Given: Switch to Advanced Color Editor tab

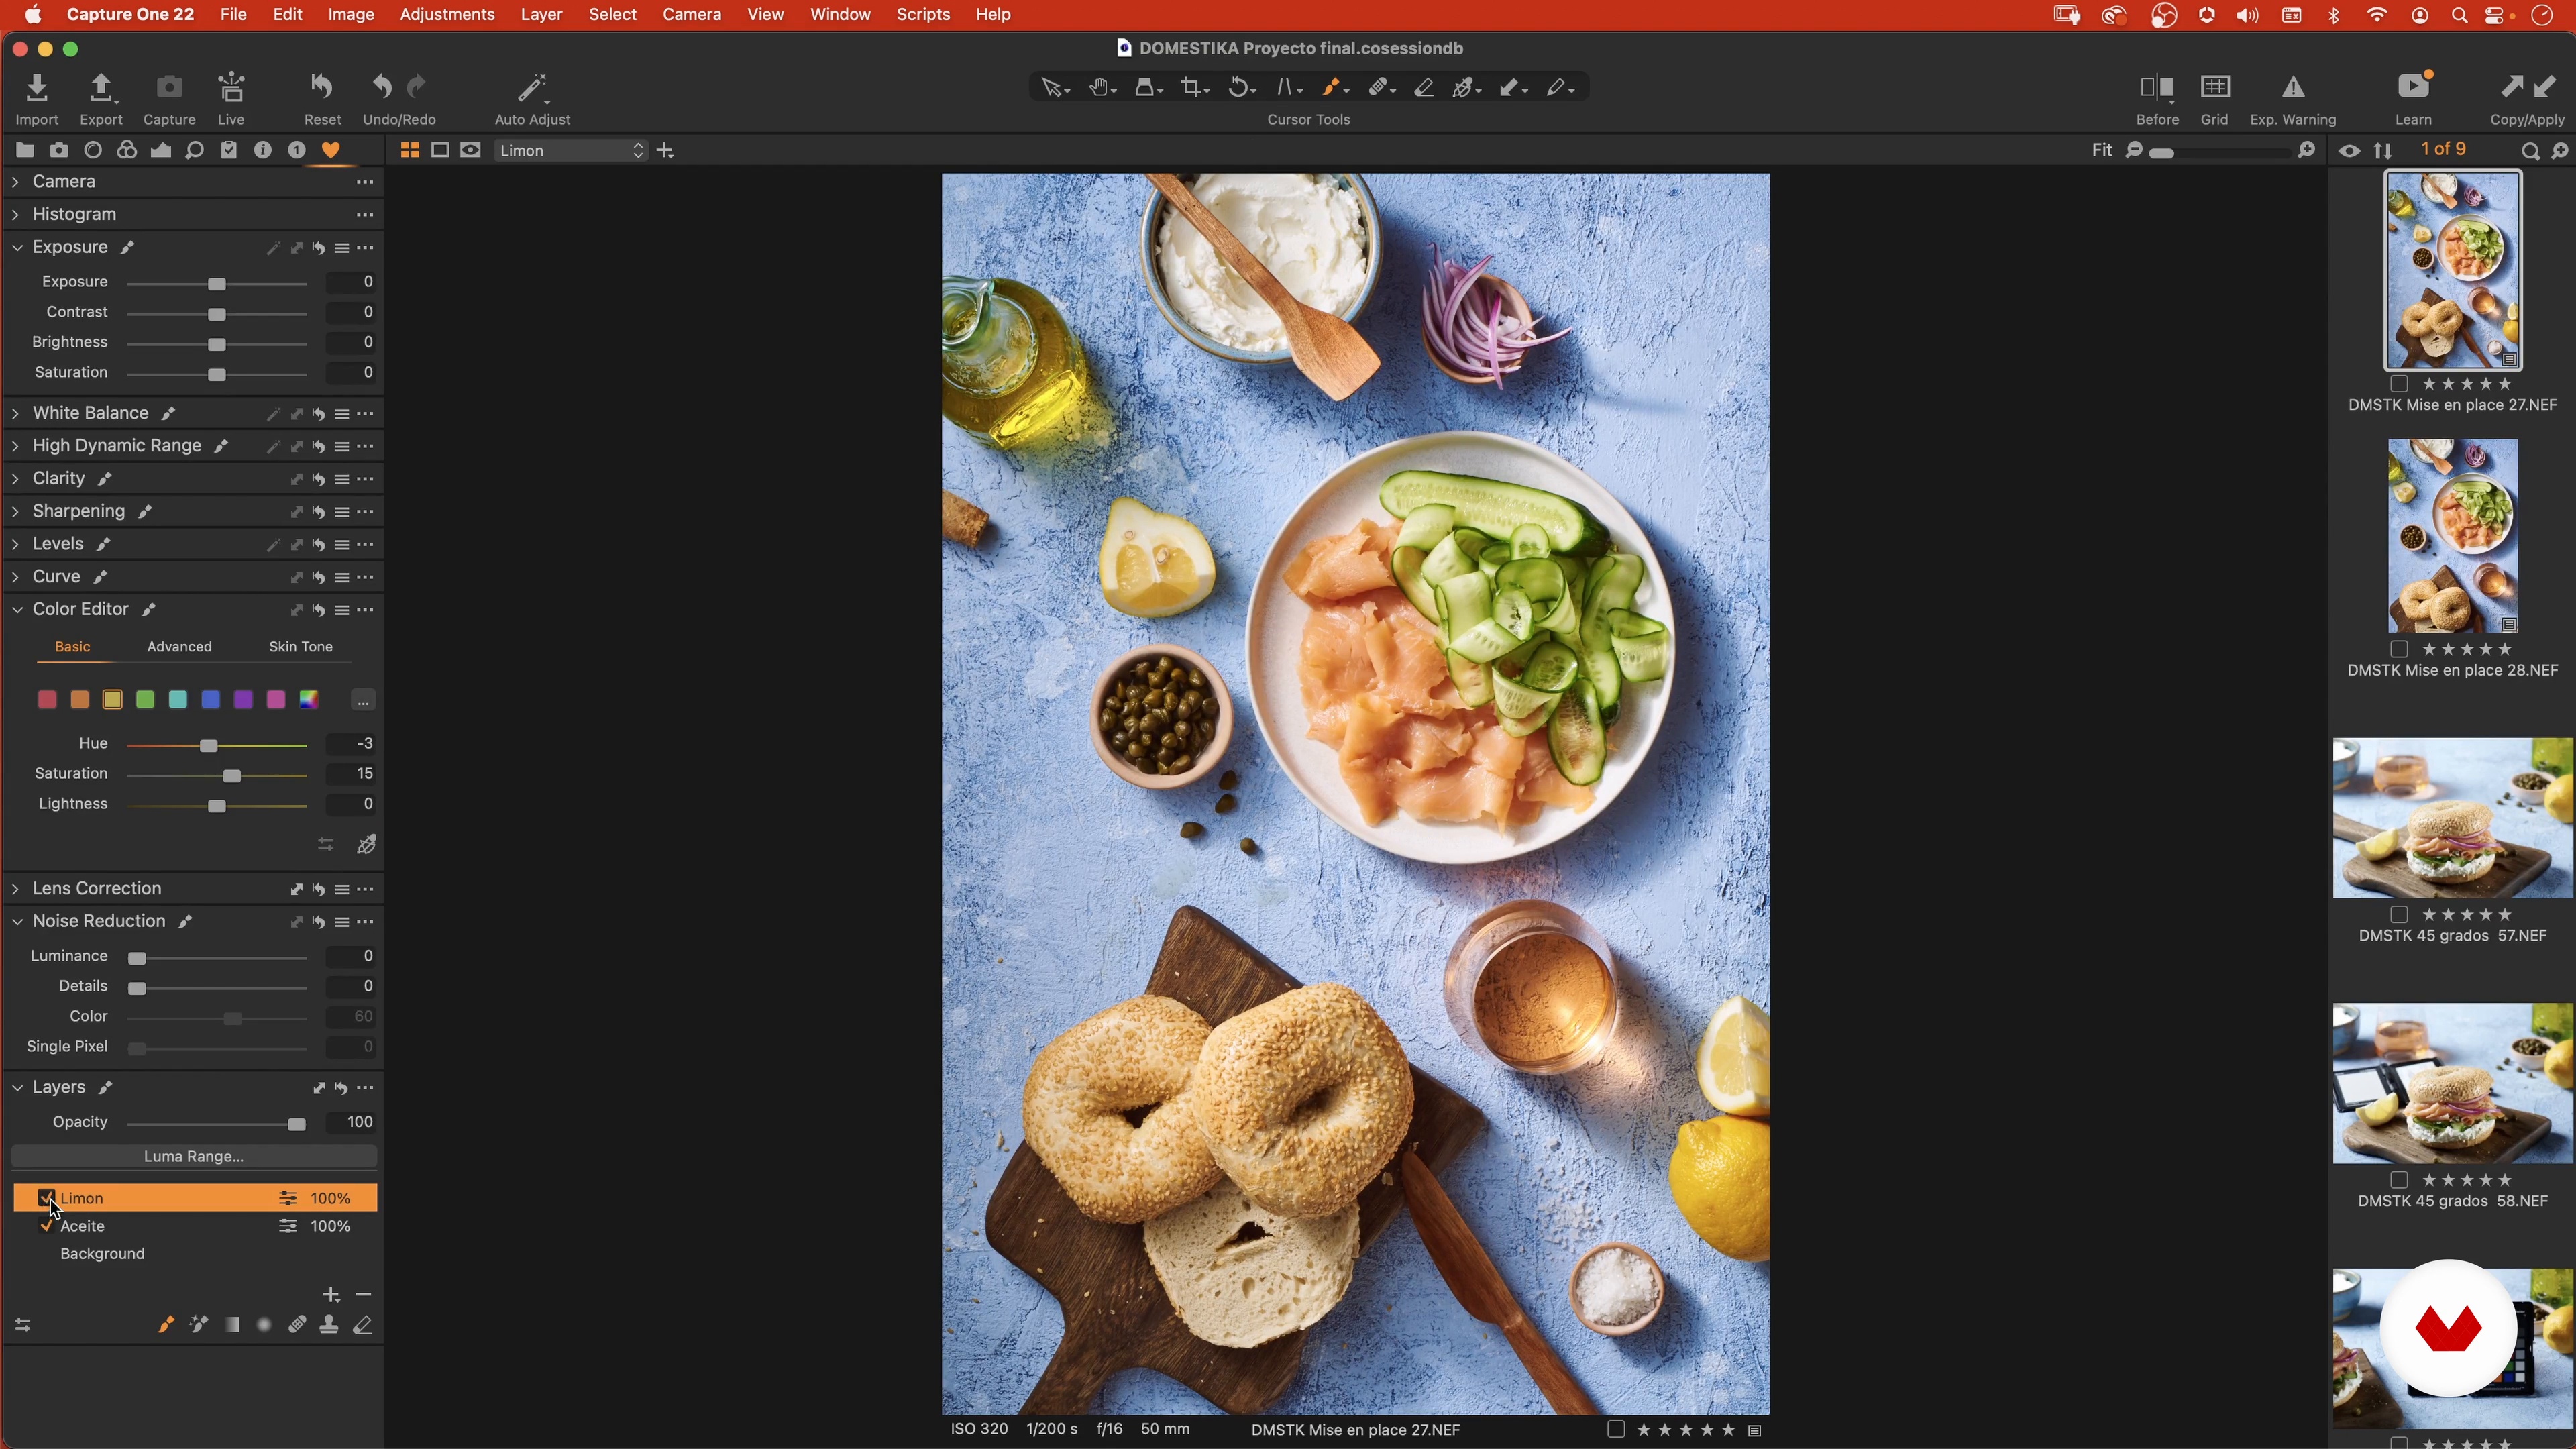Looking at the screenshot, I should click(x=179, y=647).
